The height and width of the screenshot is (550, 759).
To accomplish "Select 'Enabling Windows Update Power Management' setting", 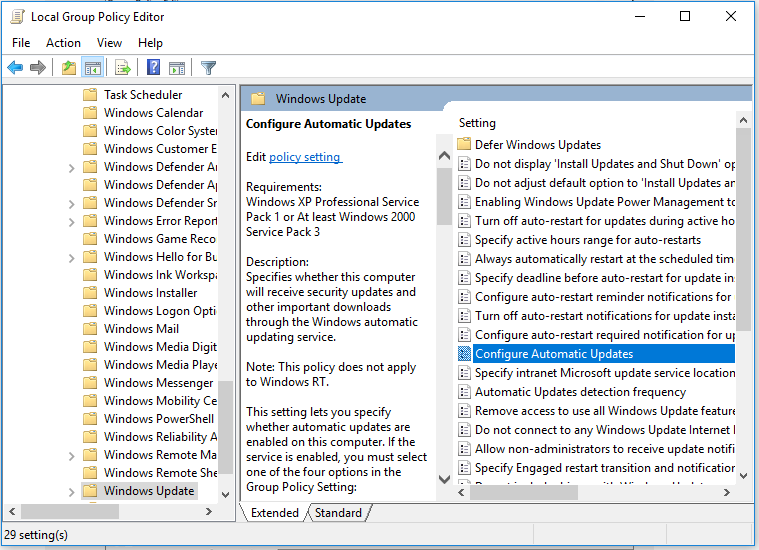I will [605, 201].
